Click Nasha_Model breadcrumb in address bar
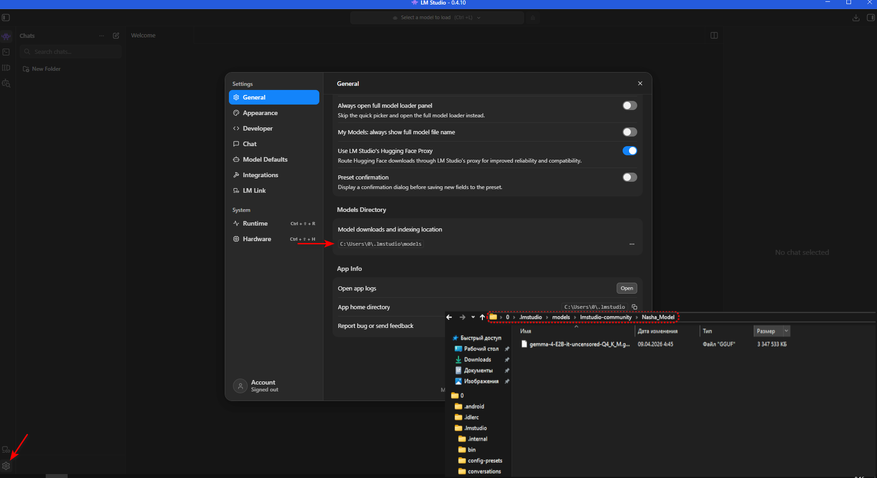 point(658,318)
